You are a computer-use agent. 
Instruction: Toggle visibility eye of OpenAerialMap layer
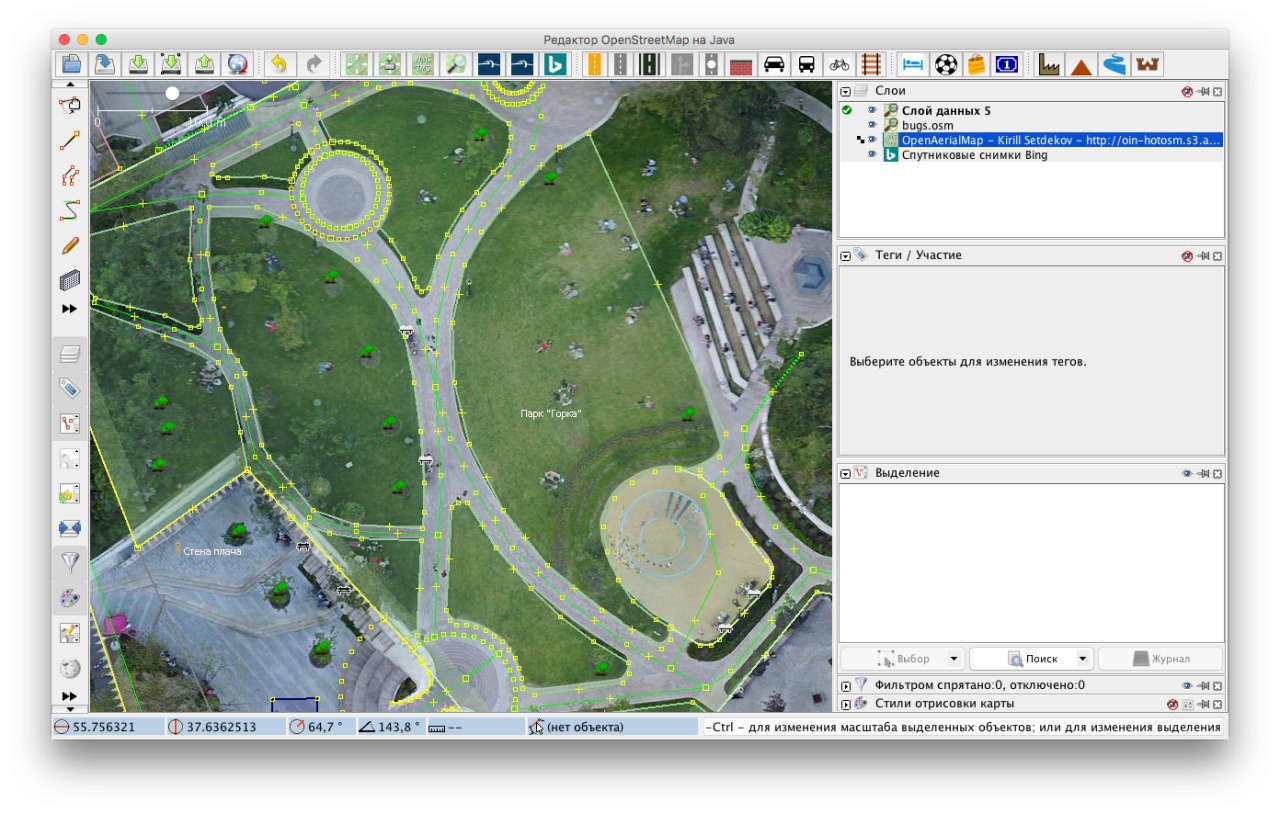click(x=871, y=140)
